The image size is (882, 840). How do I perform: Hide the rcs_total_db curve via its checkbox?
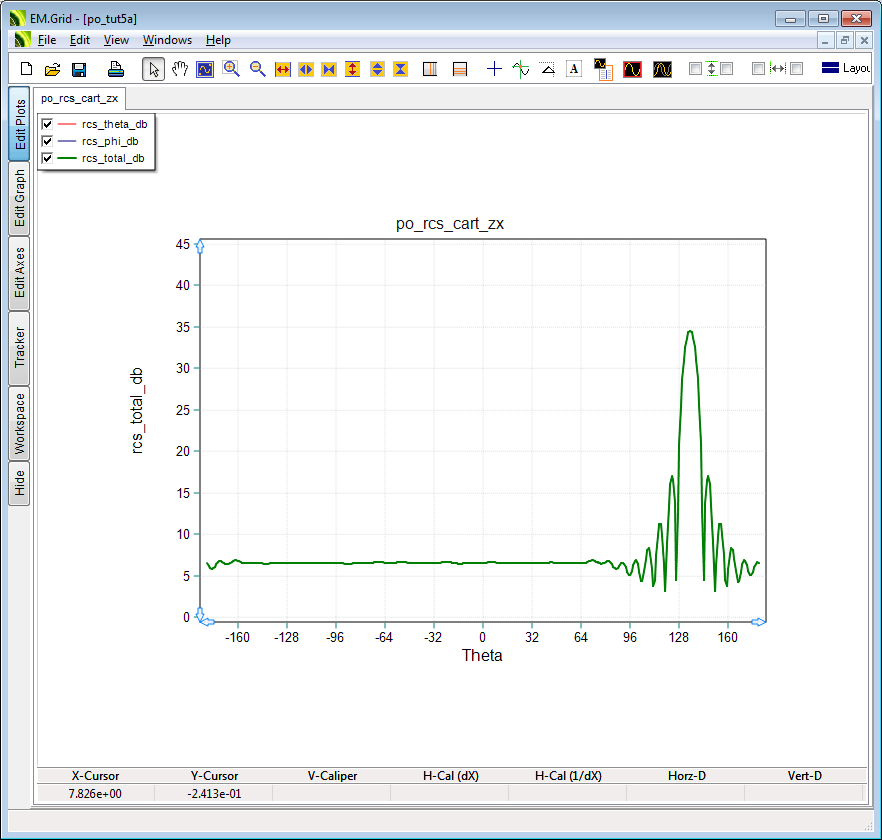click(47, 158)
